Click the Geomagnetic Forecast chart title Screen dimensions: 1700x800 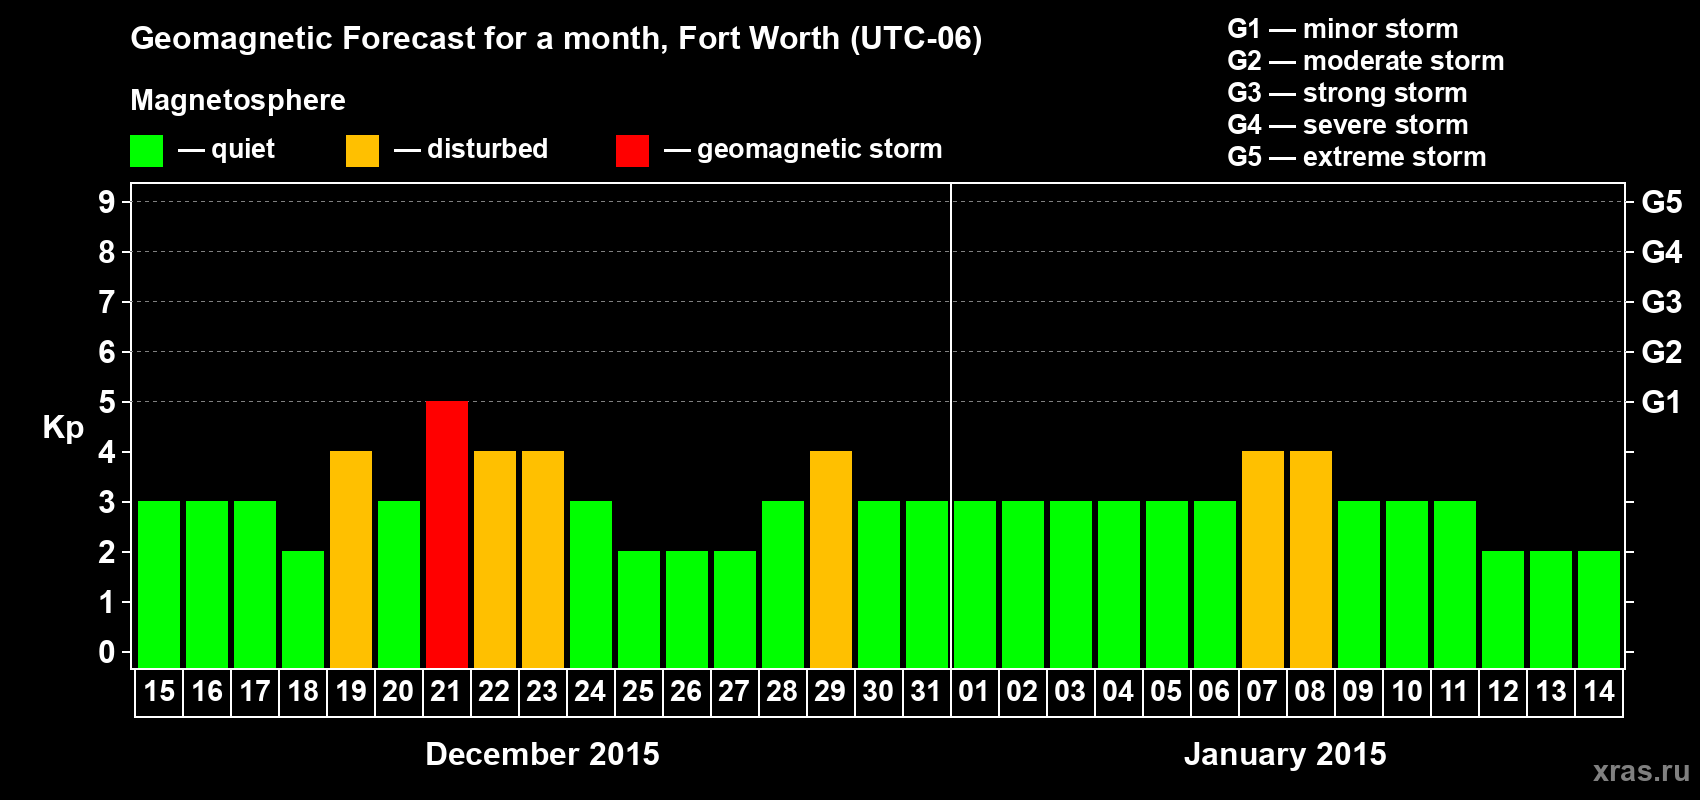556,39
